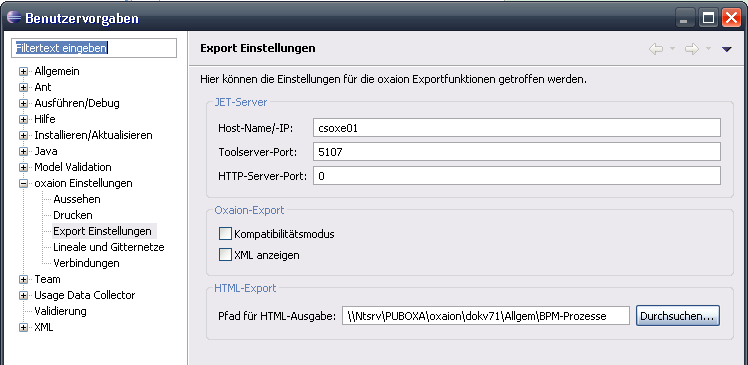
Task: Enable the Kompatibilitätsmodus checkbox
Action: point(225,234)
